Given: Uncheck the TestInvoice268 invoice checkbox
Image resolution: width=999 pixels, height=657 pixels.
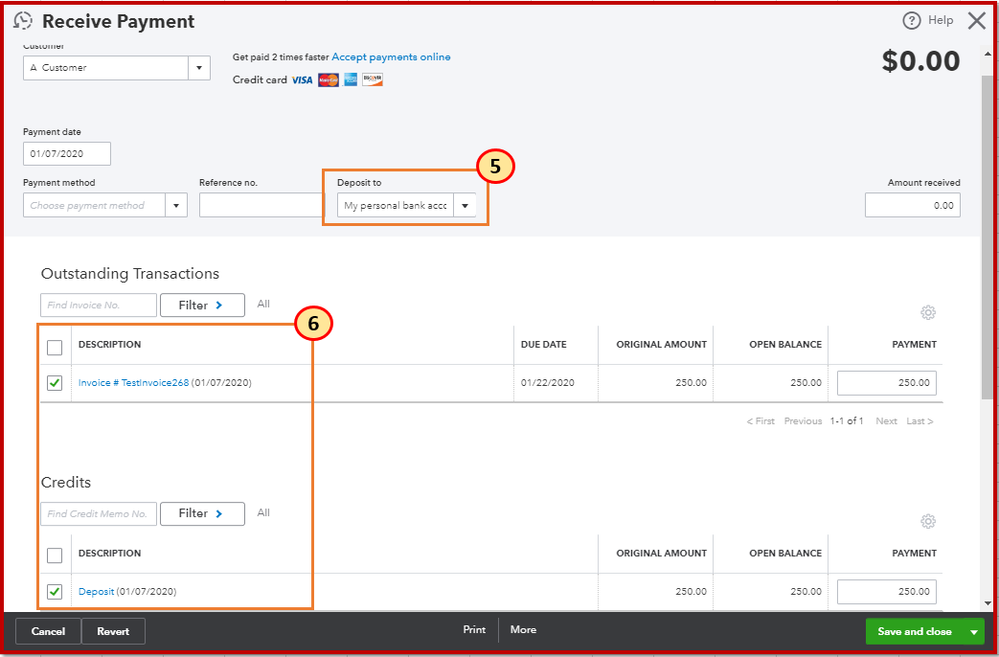Looking at the screenshot, I should pyautogui.click(x=55, y=383).
